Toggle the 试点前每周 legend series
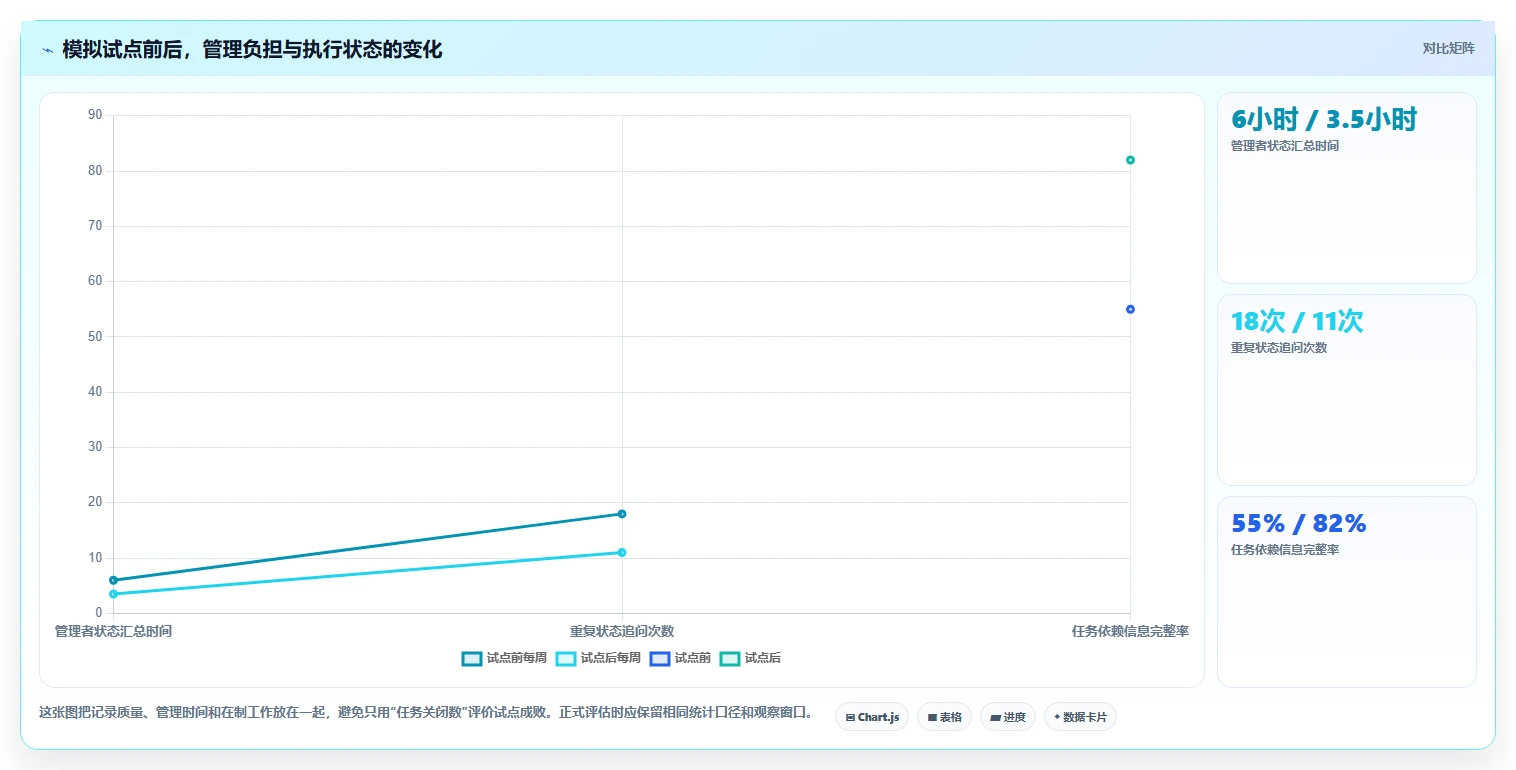The height and width of the screenshot is (770, 1516). click(505, 658)
